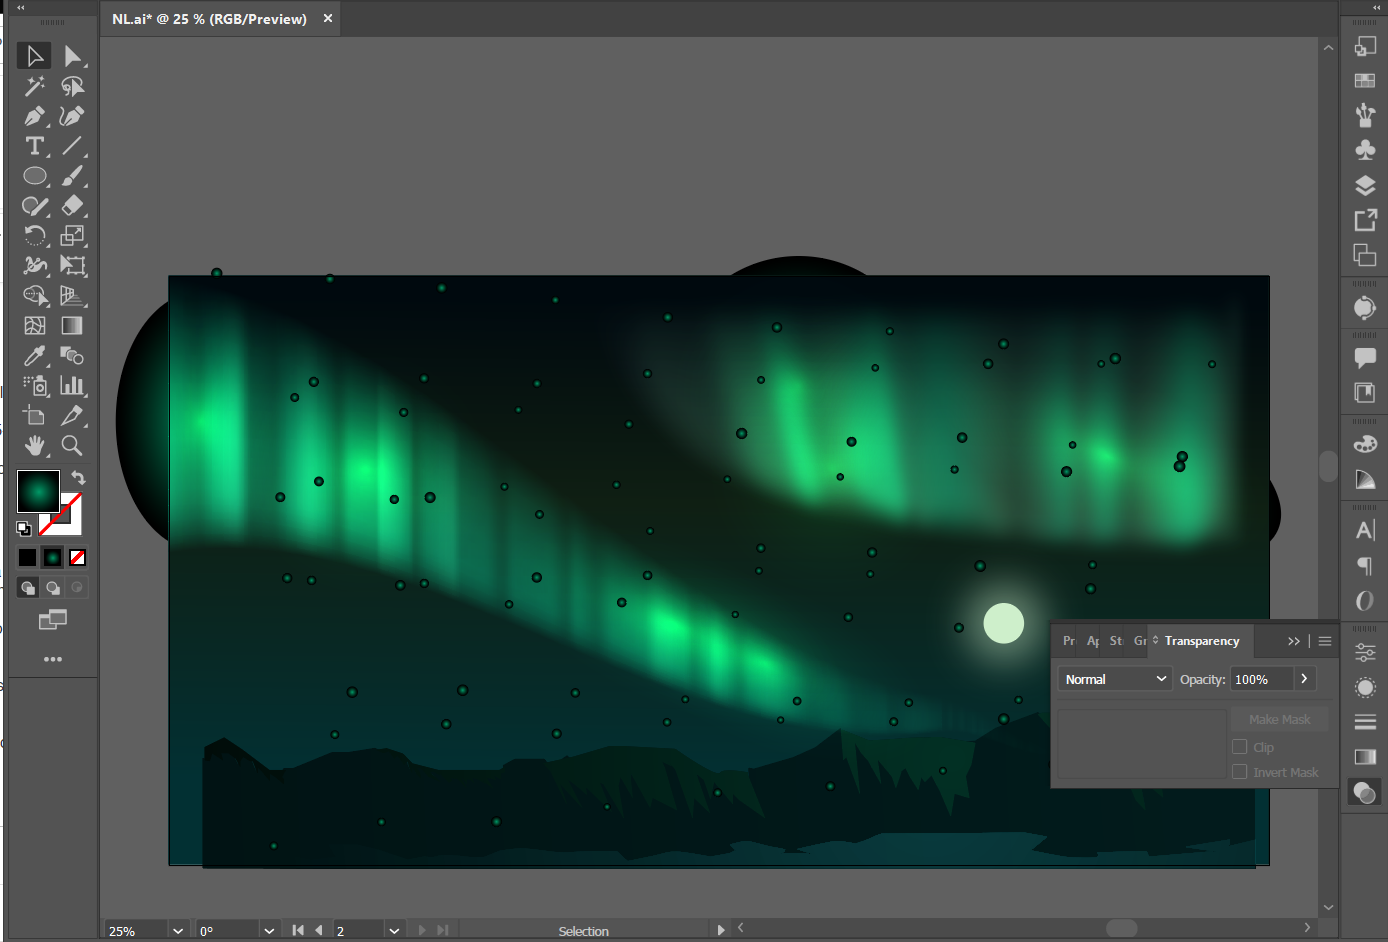
Task: Open the 25% zoom level dropdown
Action: (177, 930)
